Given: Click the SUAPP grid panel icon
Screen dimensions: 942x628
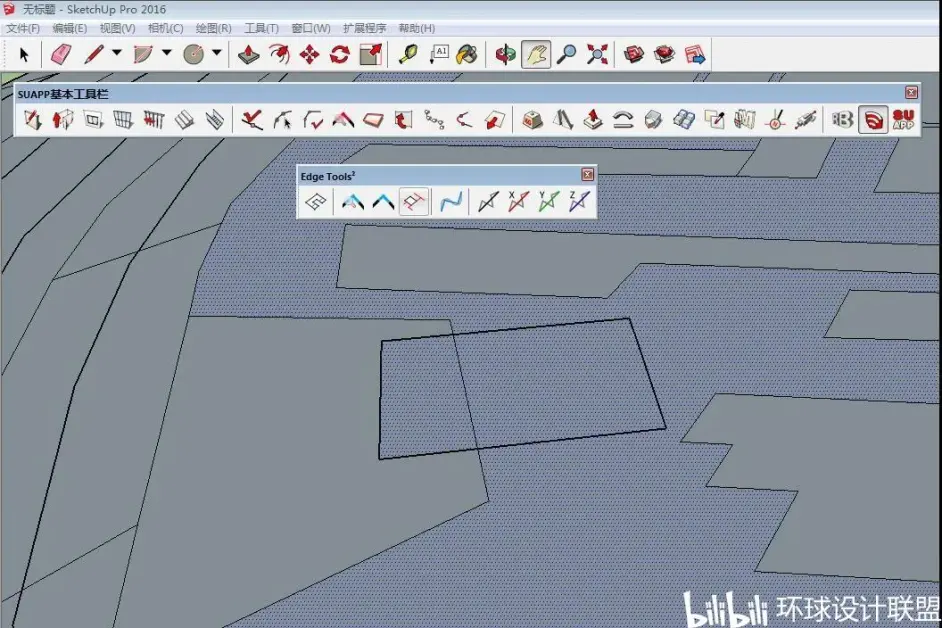Looking at the screenshot, I should coord(123,120).
